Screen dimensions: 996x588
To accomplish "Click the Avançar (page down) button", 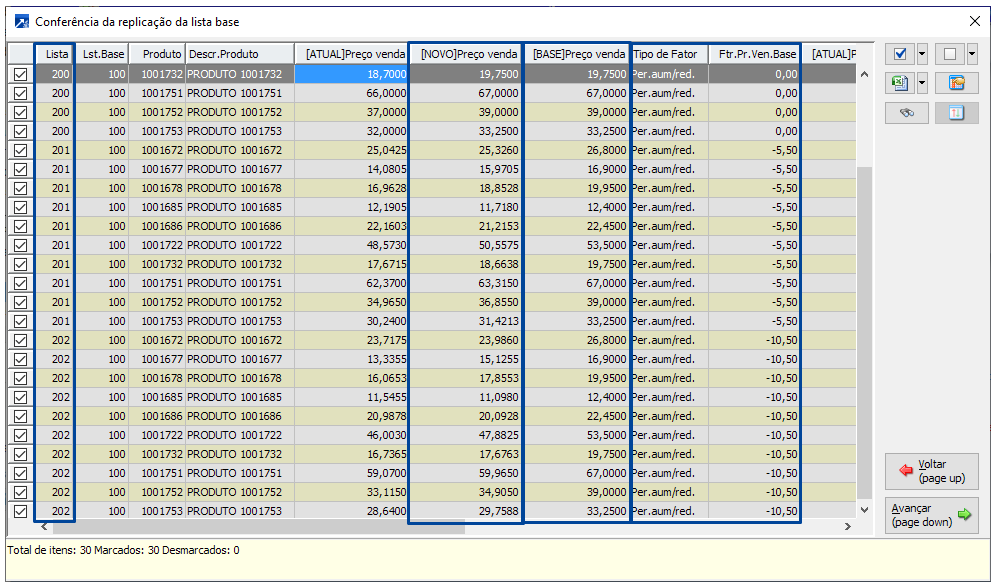I will tap(931, 515).
